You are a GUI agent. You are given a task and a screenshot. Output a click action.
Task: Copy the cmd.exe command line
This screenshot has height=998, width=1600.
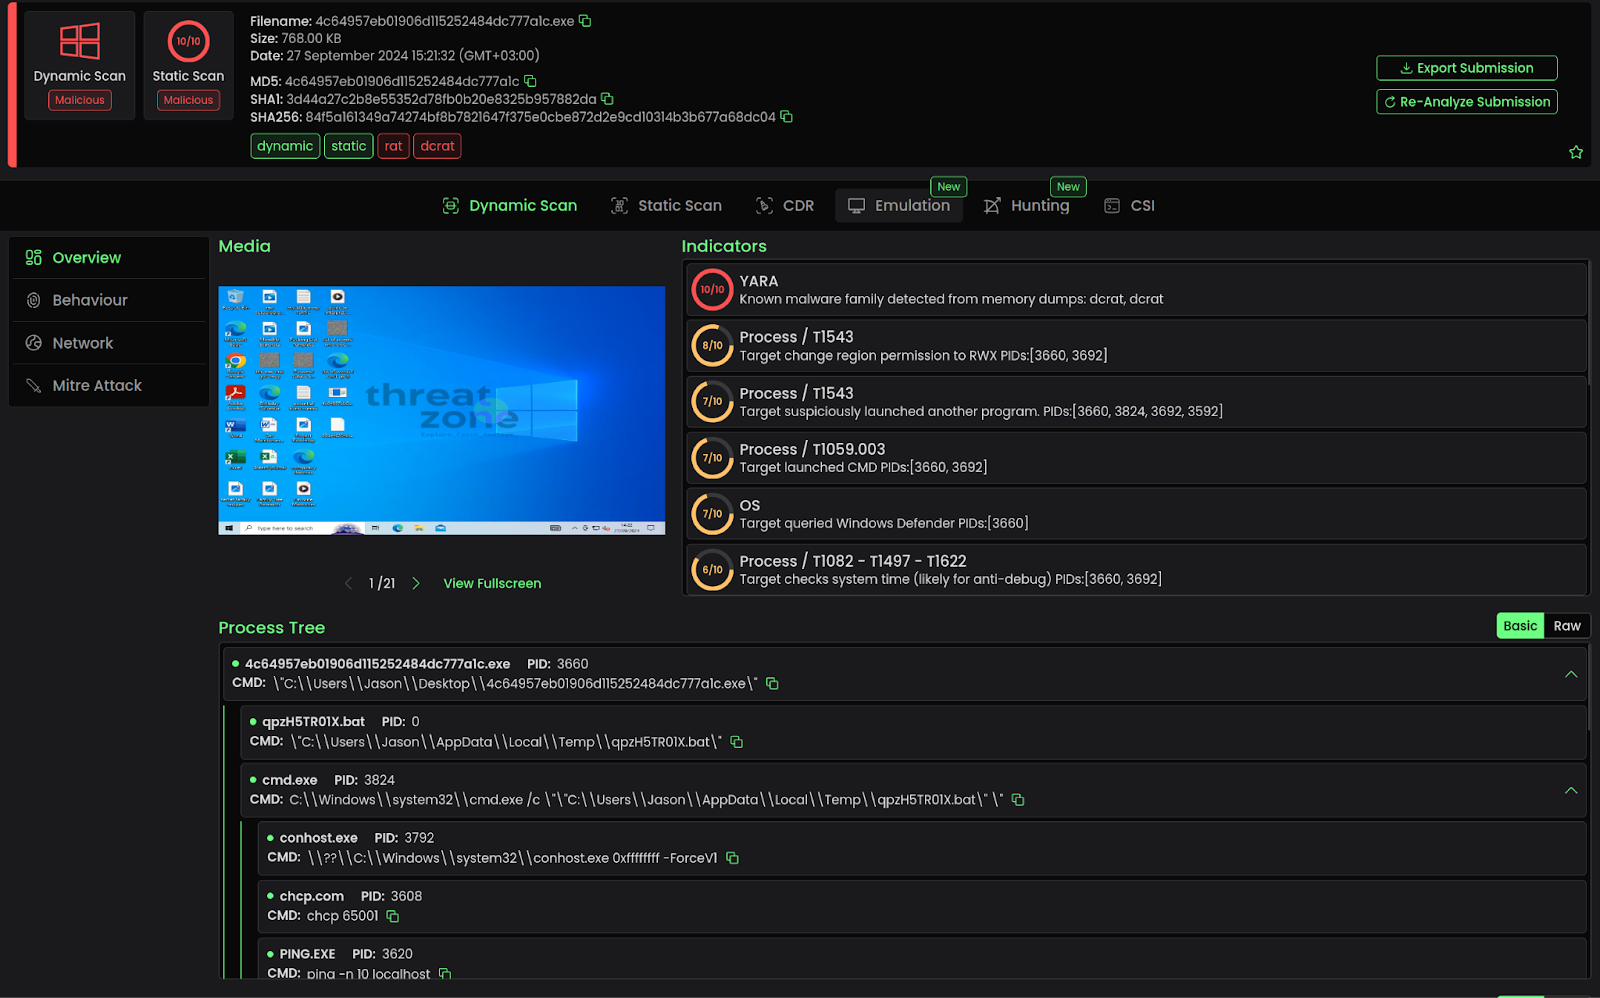click(x=1018, y=800)
